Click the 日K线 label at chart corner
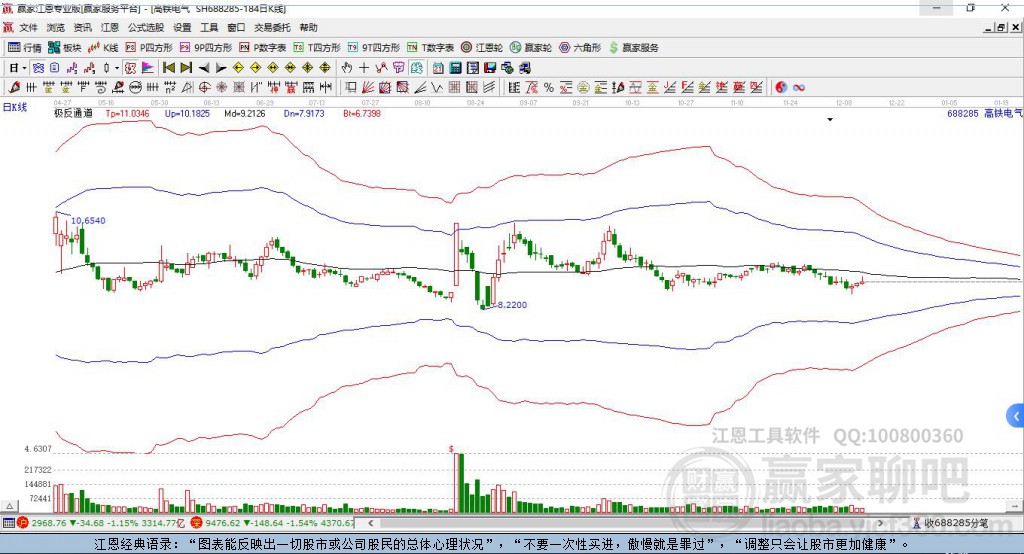Image resolution: width=1024 pixels, height=554 pixels. click(15, 107)
